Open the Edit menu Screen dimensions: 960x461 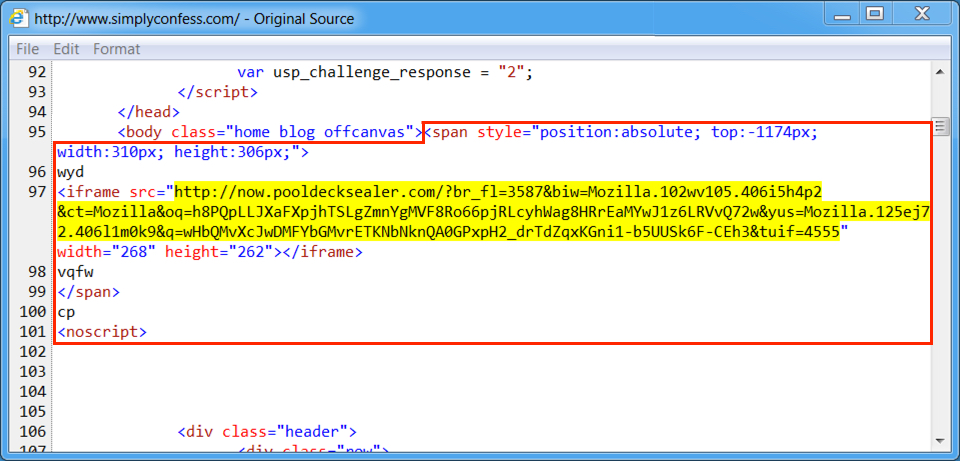[66, 49]
